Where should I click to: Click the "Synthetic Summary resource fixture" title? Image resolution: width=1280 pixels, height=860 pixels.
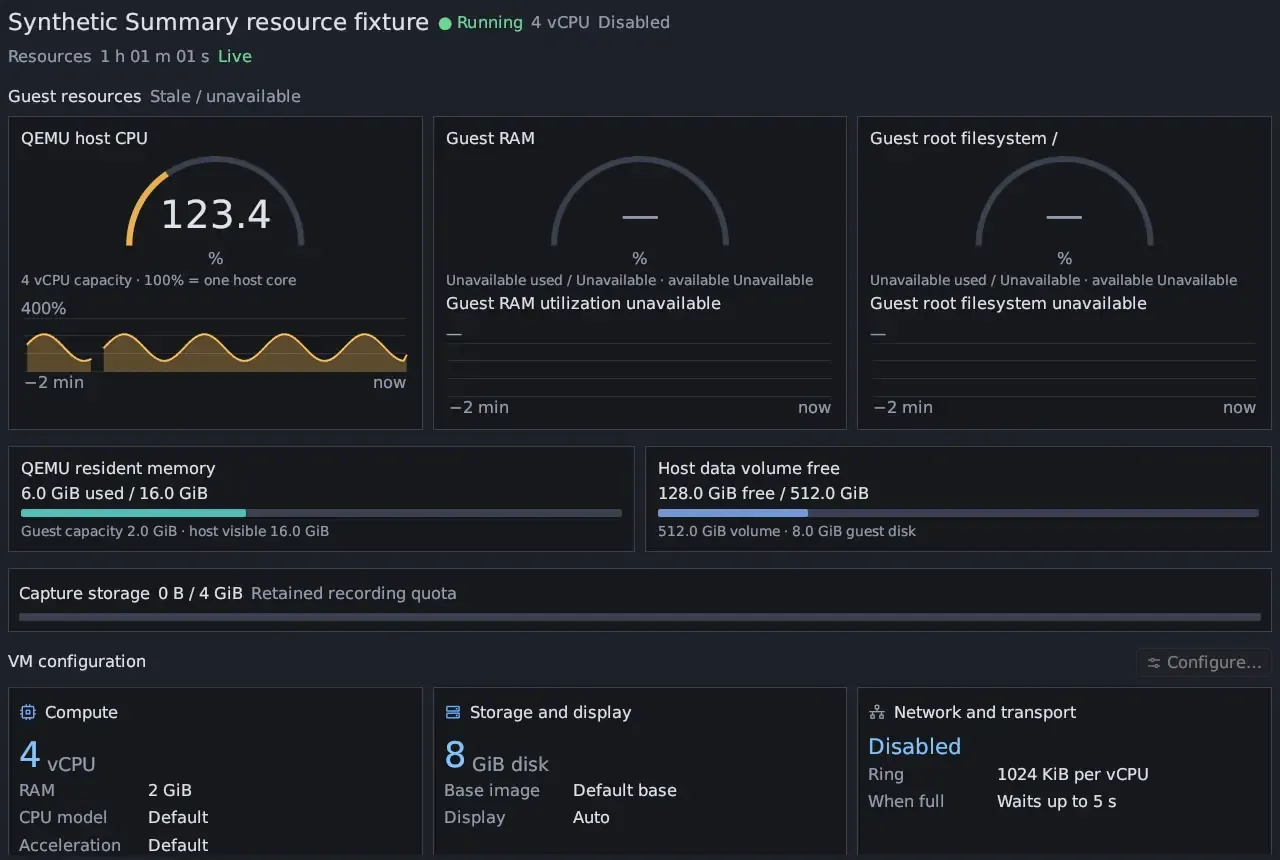click(218, 22)
